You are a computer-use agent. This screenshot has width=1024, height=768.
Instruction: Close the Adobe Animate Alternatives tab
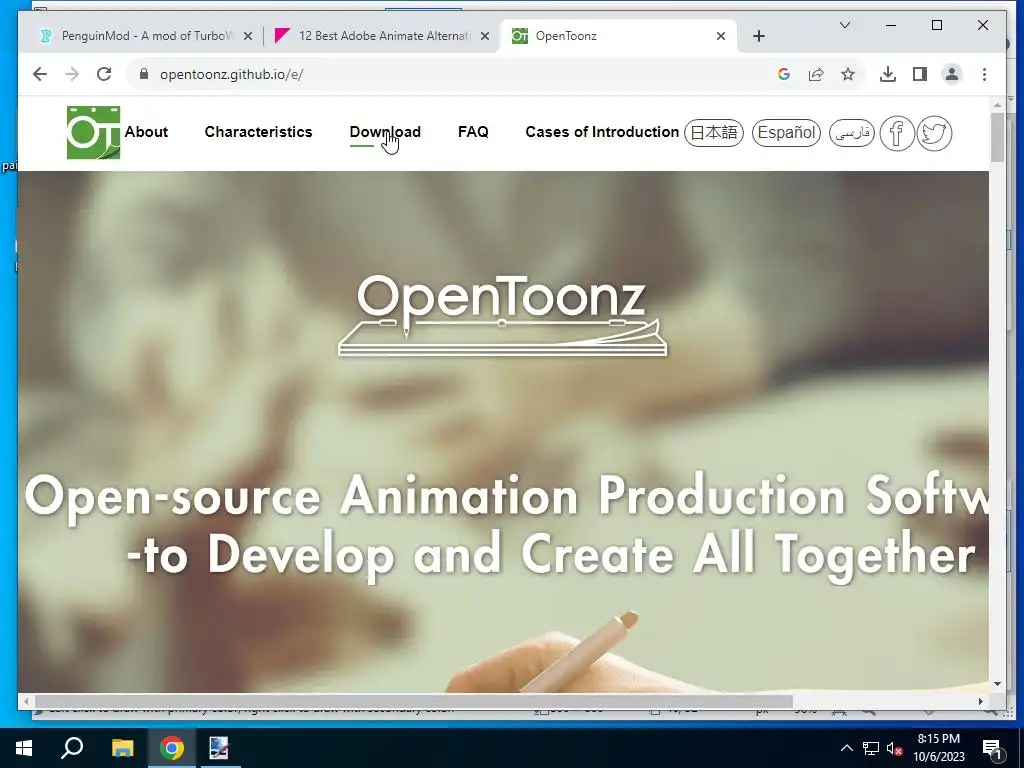point(485,37)
